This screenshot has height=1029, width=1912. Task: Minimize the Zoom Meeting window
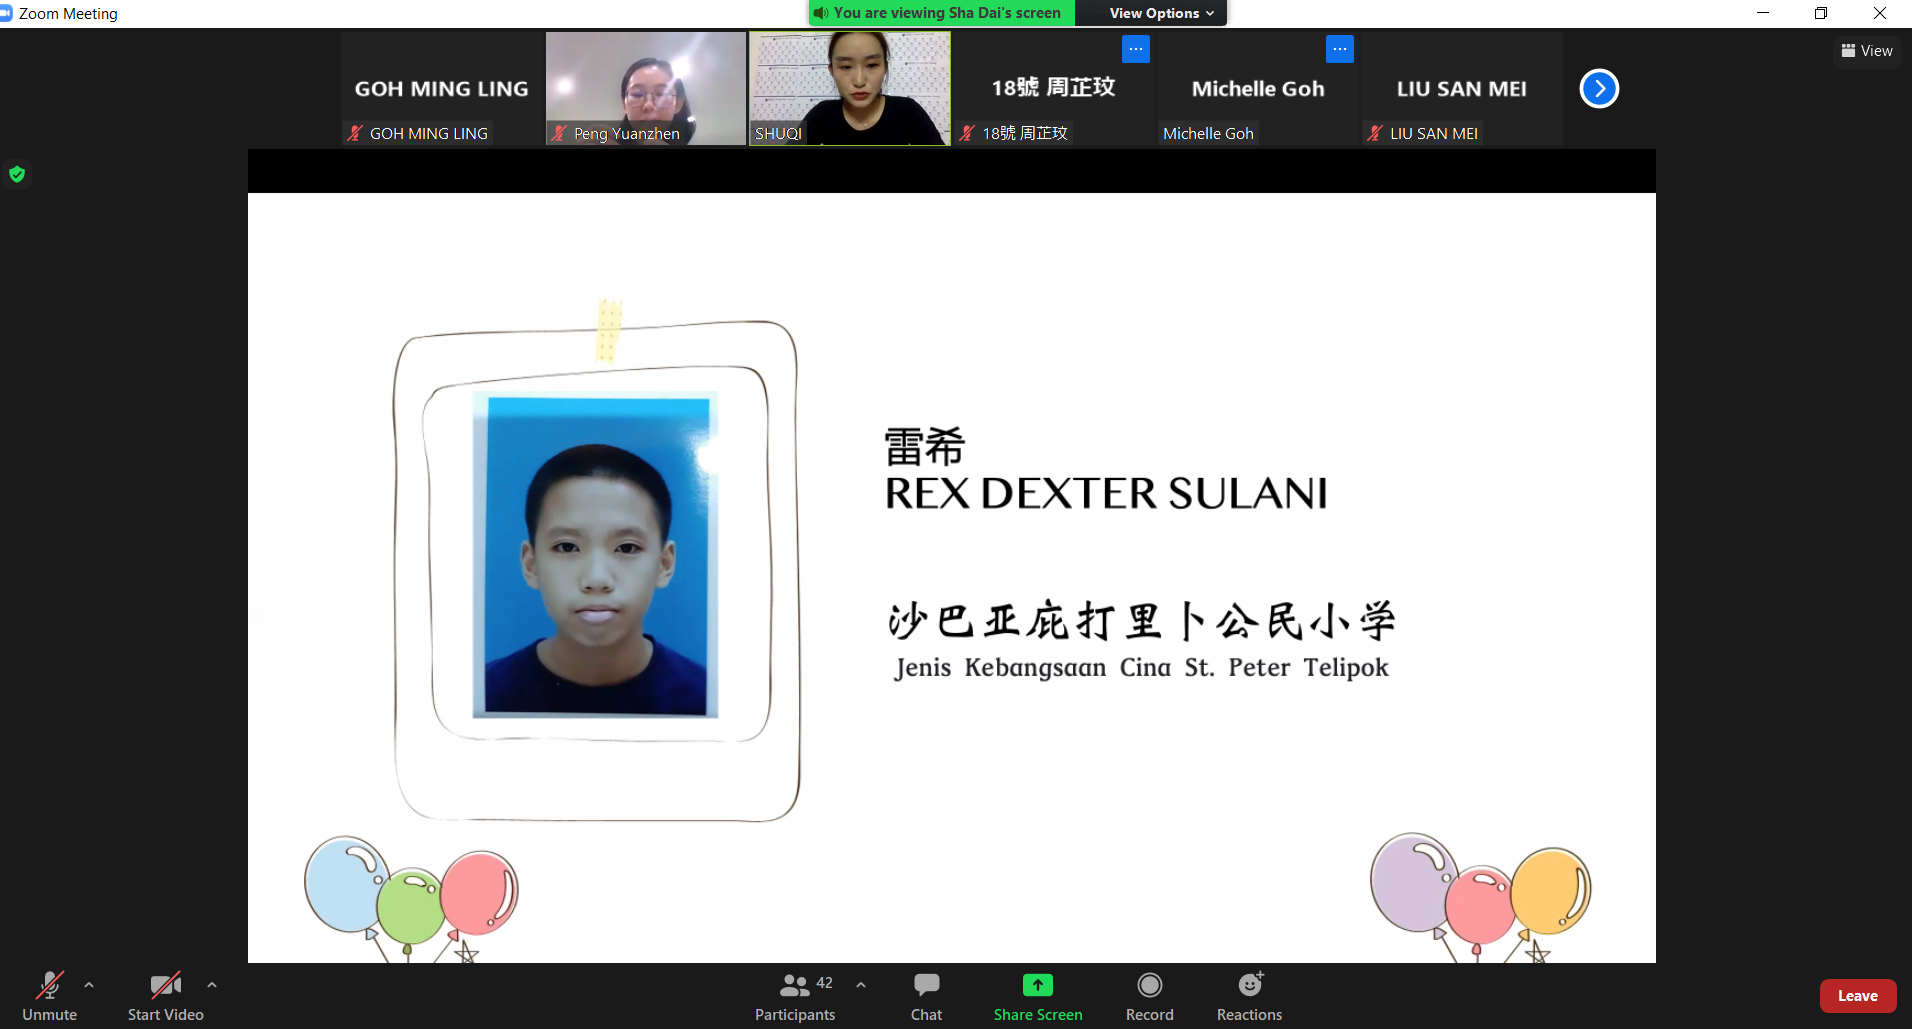1763,13
